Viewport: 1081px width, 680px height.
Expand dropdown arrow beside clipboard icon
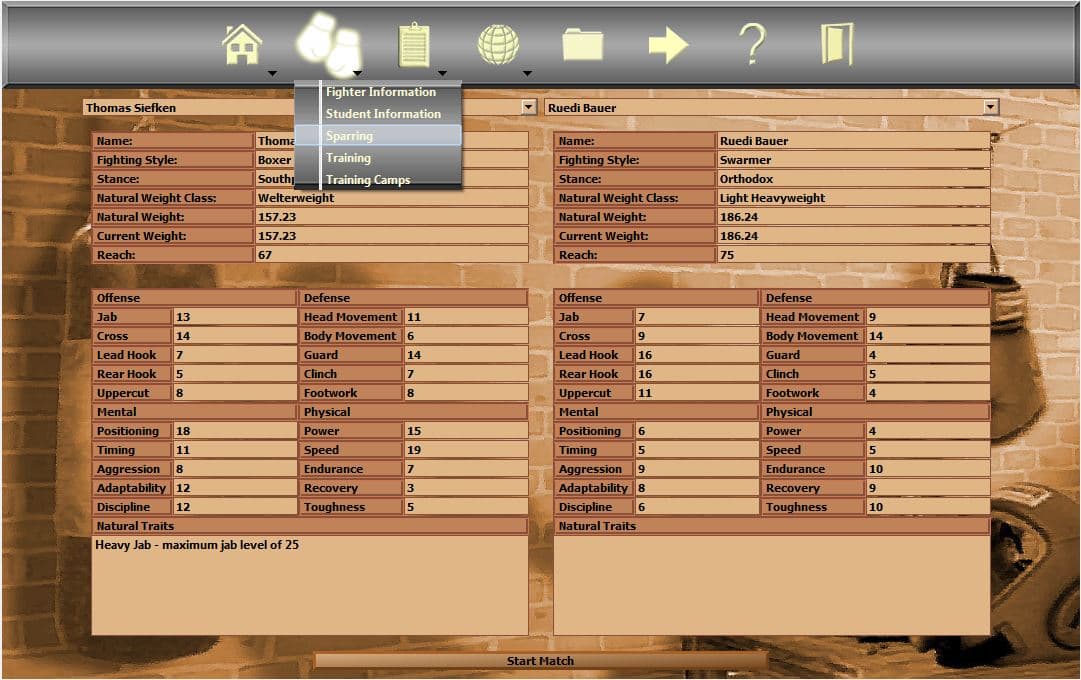442,73
